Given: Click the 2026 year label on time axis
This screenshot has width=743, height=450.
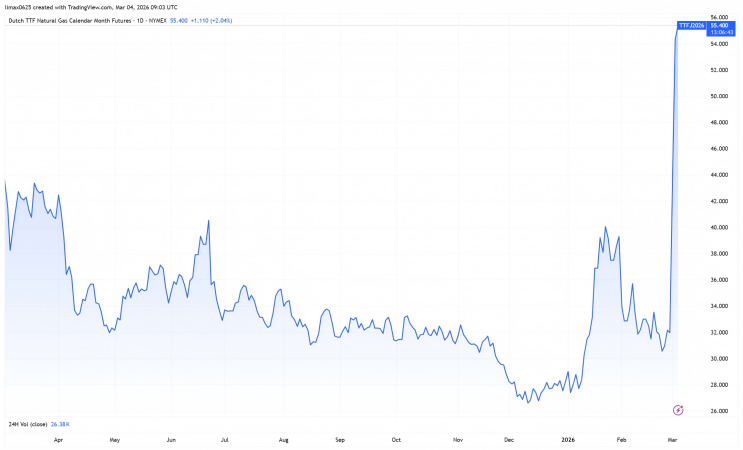Looking at the screenshot, I should pos(567,439).
